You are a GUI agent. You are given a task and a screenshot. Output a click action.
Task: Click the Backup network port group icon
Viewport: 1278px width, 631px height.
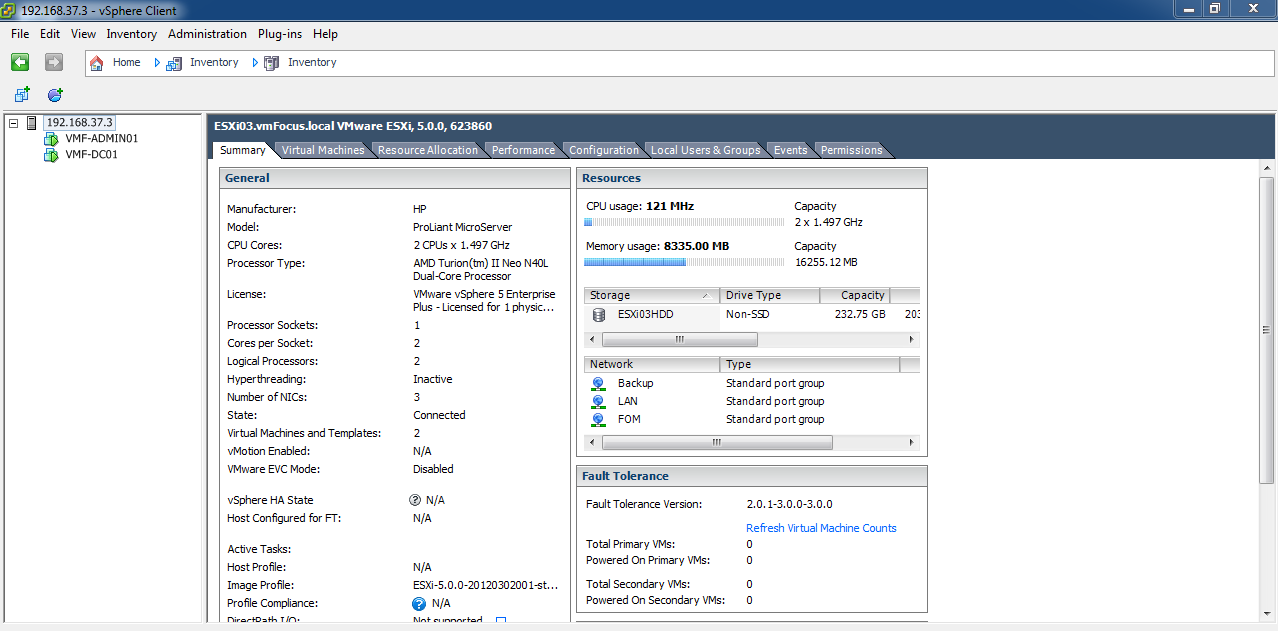click(598, 383)
